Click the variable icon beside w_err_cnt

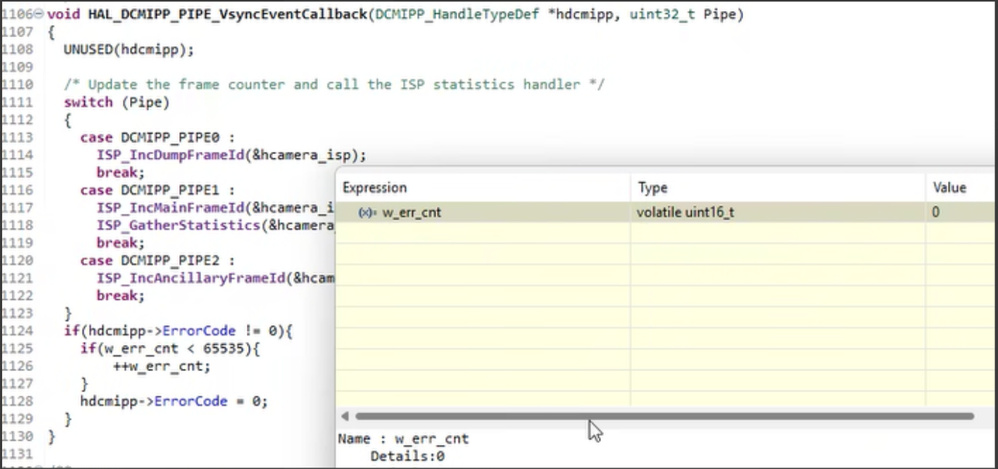pyautogui.click(x=366, y=213)
